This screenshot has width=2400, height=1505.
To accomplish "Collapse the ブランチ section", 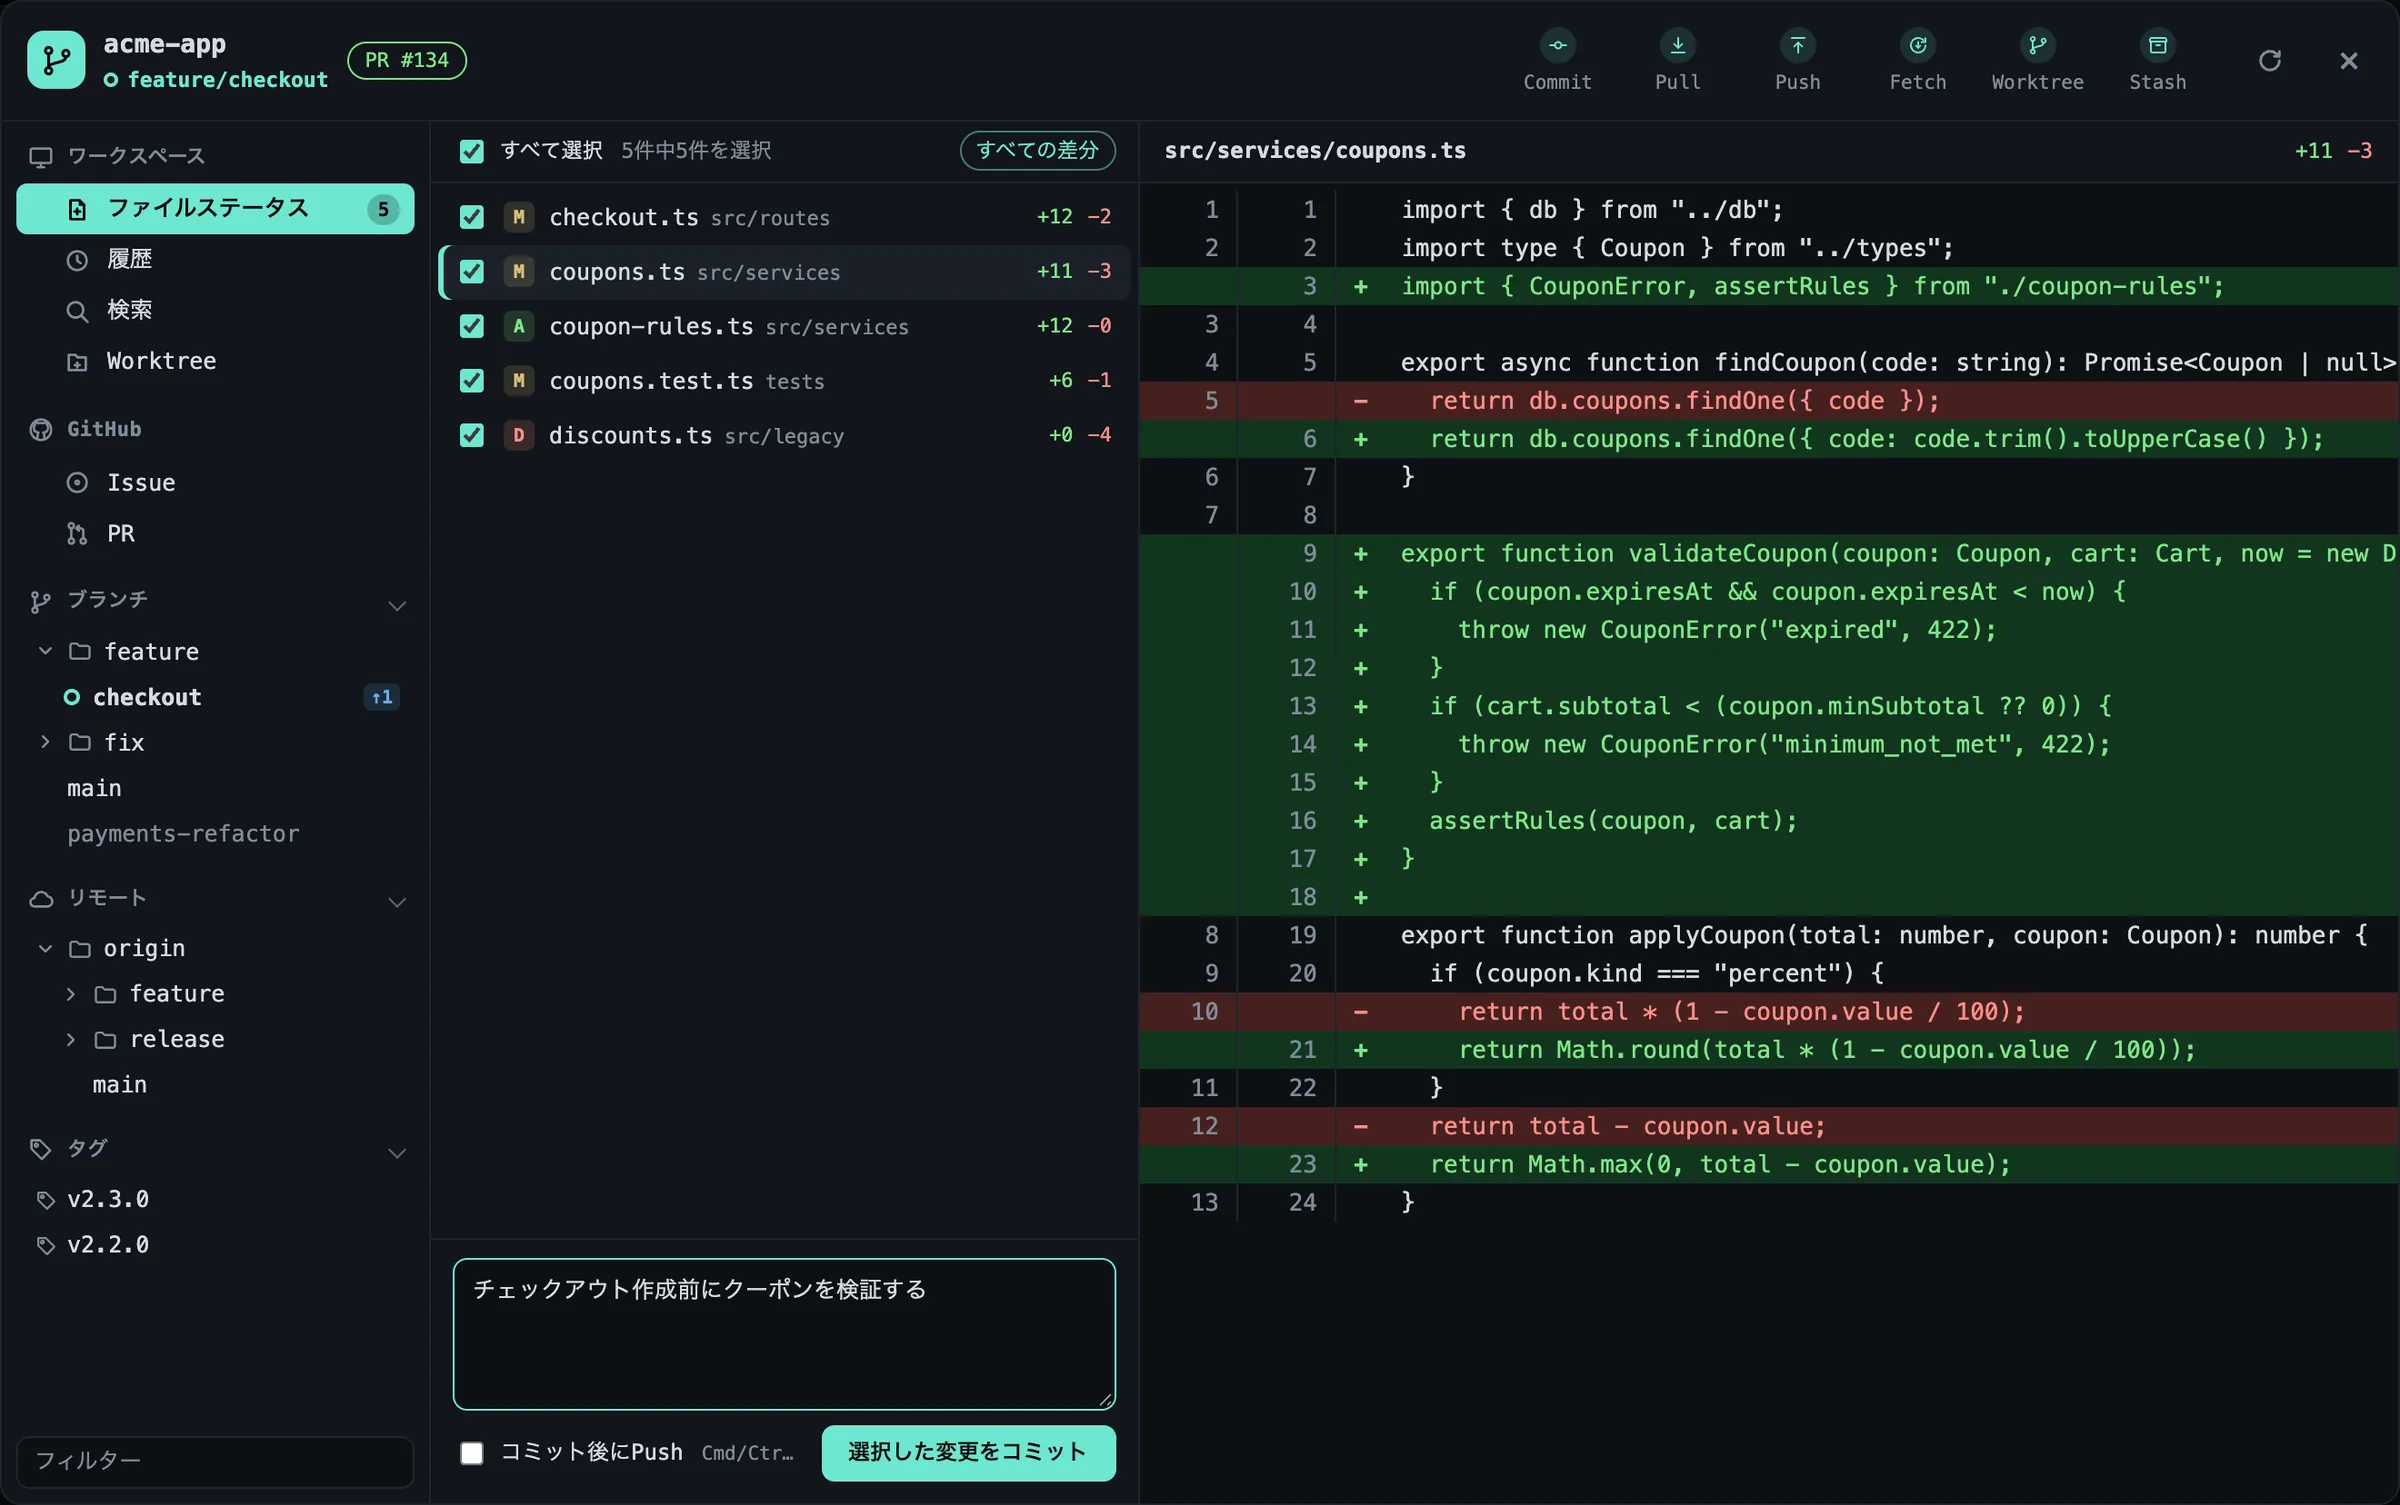I will point(397,605).
